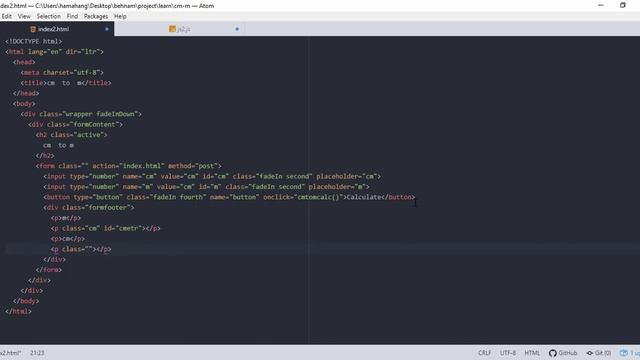Click the empty p class="" line
Image resolution: width=640 pixels, height=360 pixels.
(81, 249)
